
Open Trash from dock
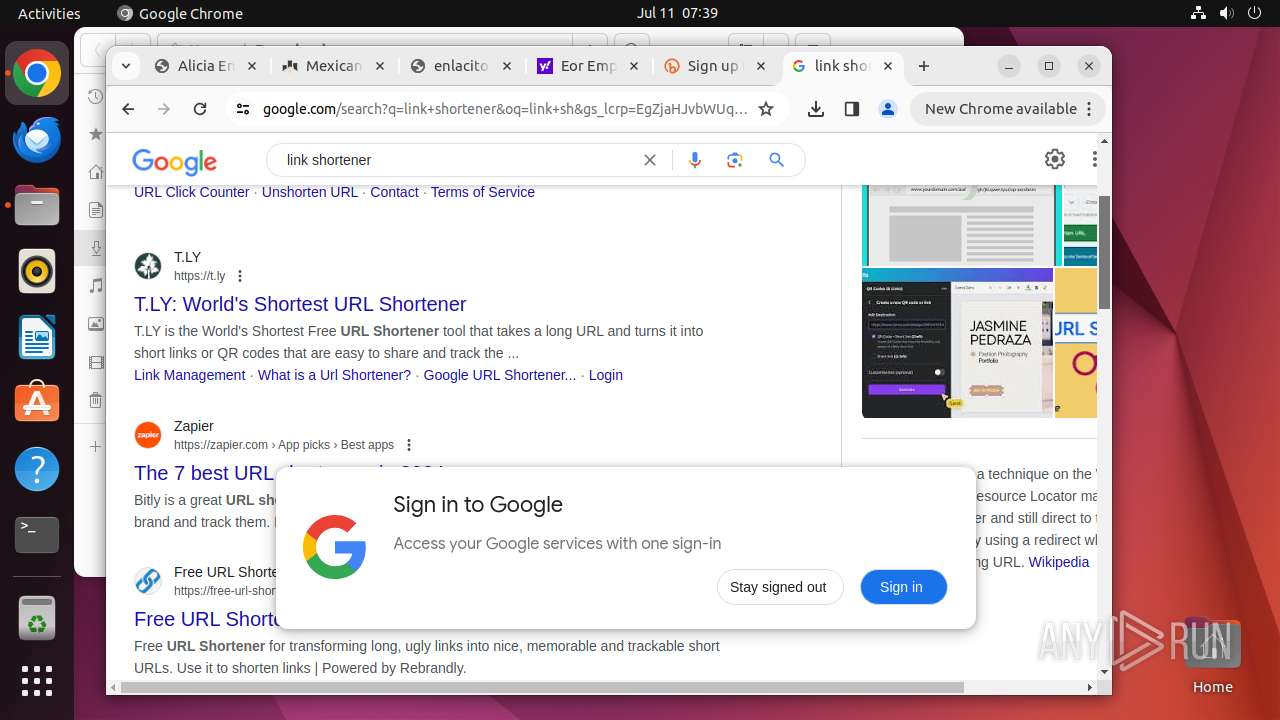(x=37, y=617)
